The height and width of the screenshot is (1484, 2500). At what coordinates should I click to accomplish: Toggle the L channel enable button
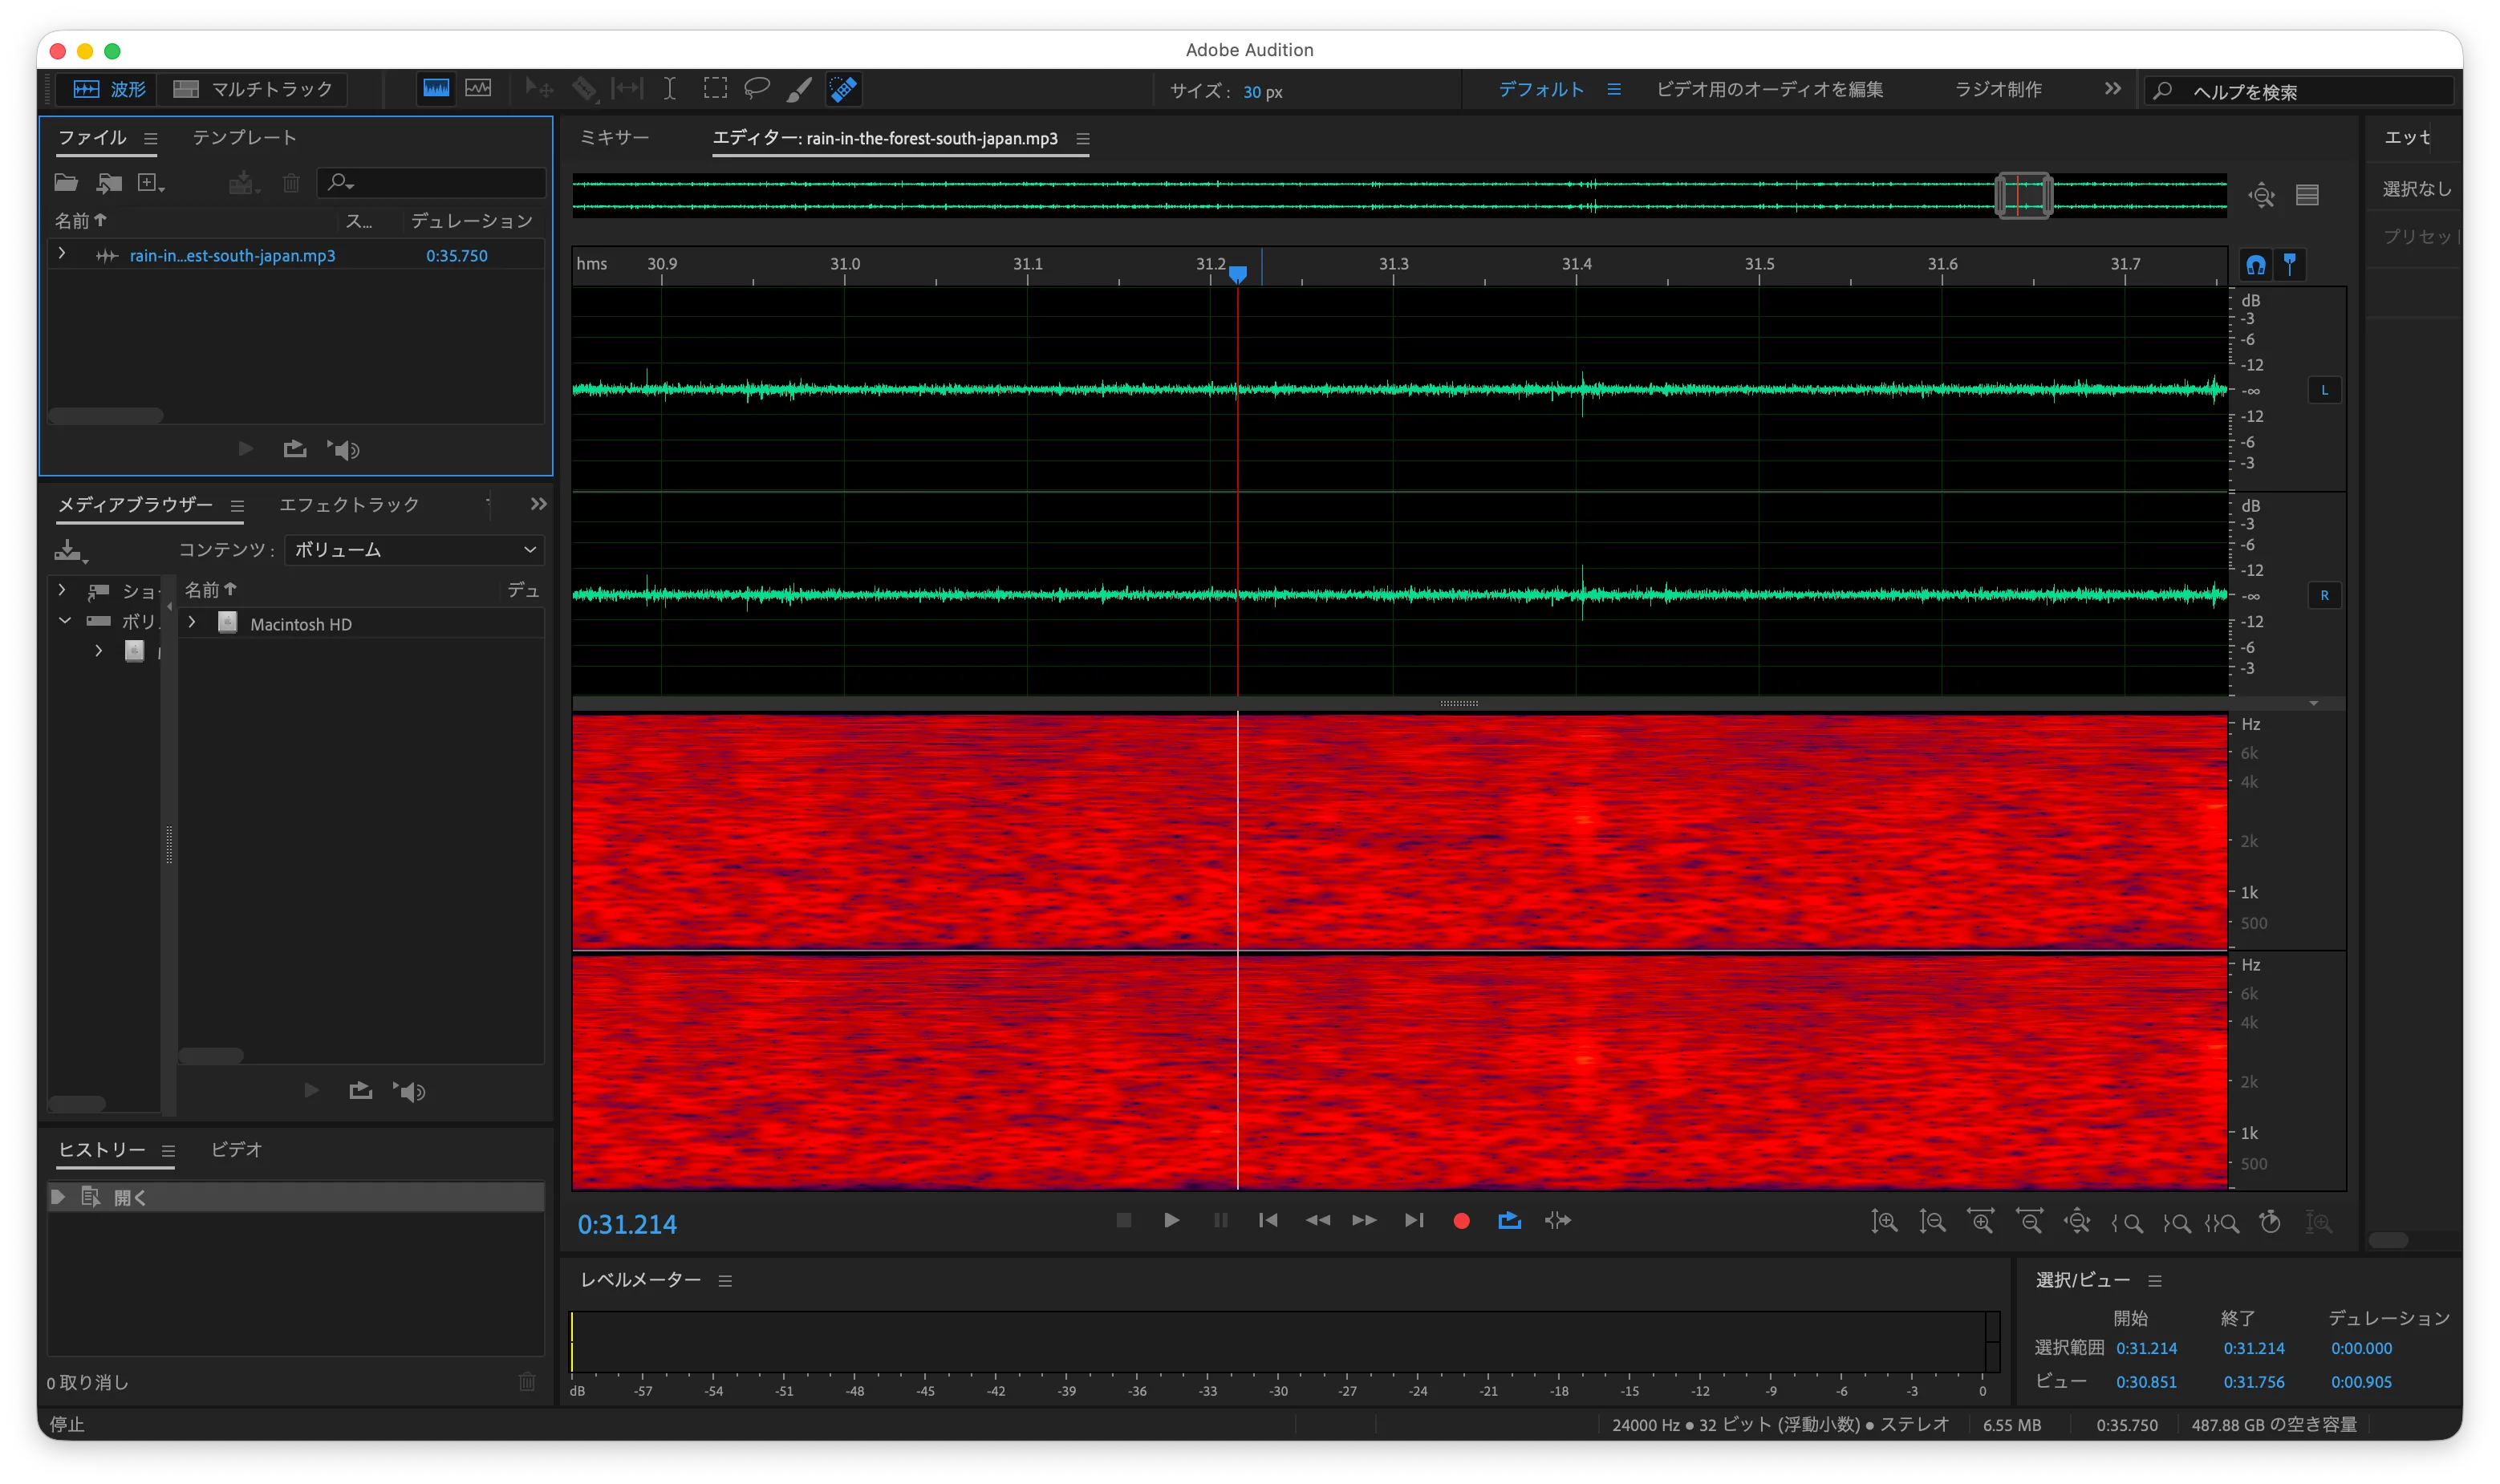click(x=2324, y=390)
